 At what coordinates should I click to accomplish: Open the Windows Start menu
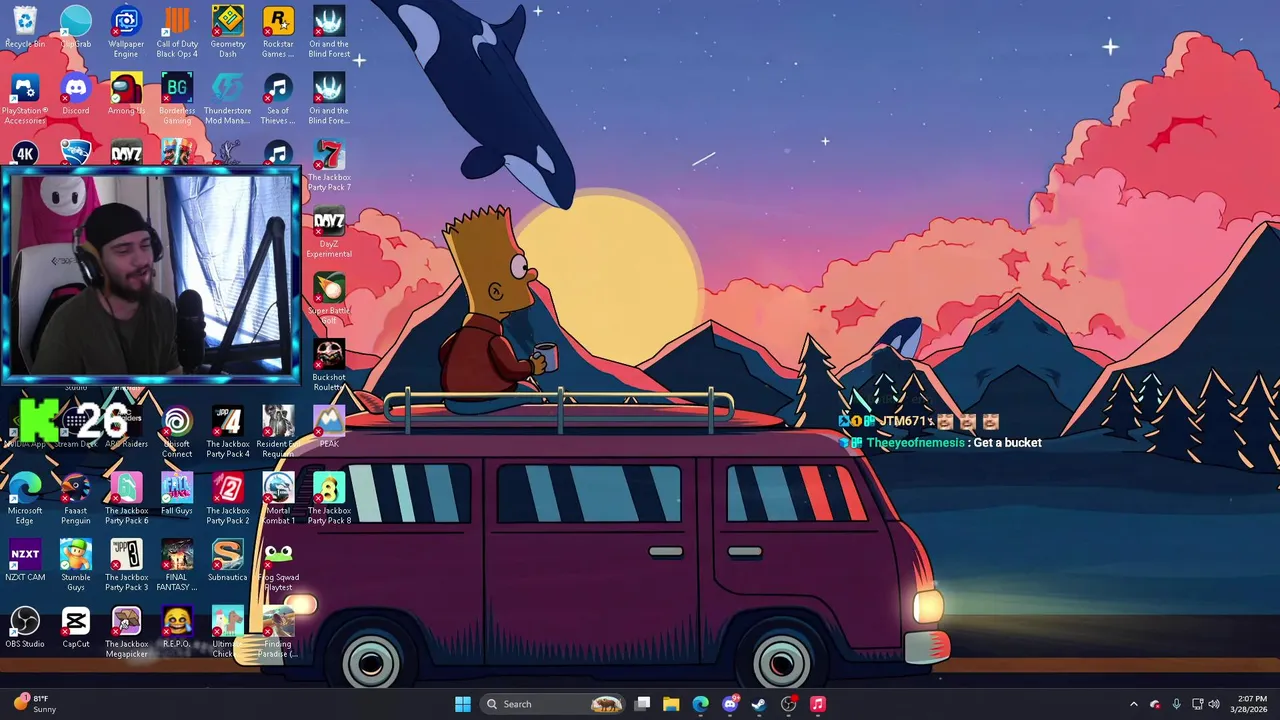pyautogui.click(x=463, y=704)
